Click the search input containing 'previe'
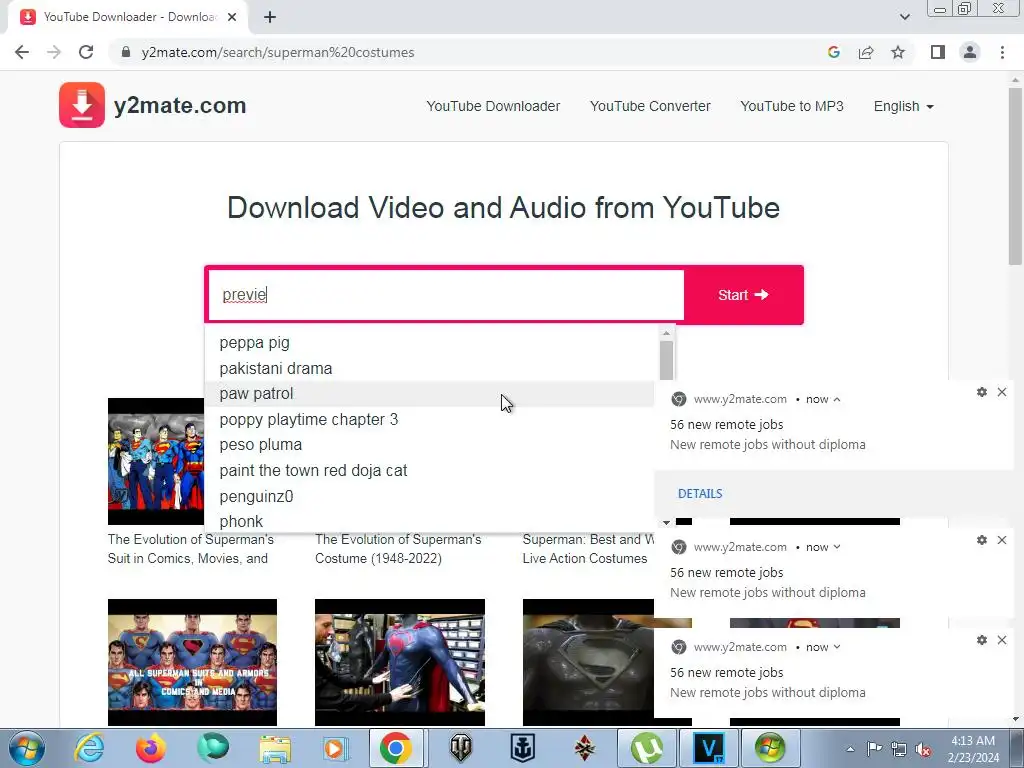The width and height of the screenshot is (1024, 768). pos(445,295)
